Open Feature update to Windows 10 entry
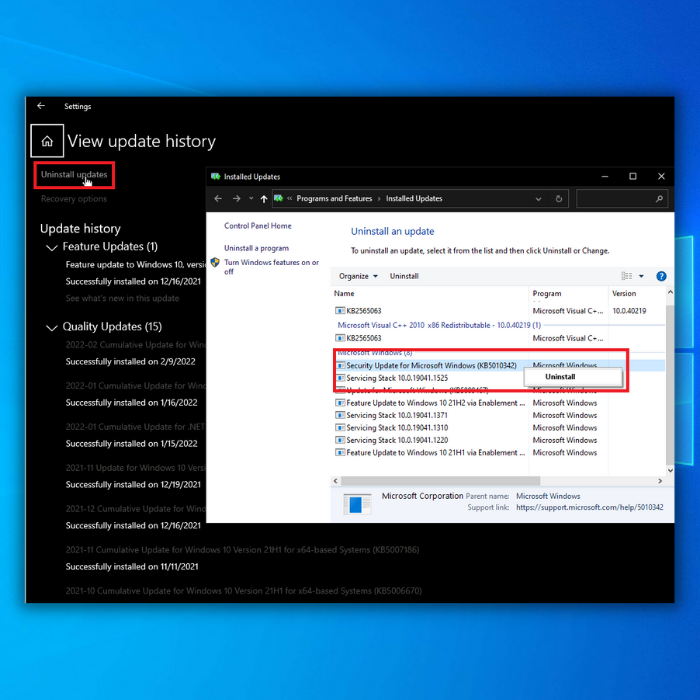The height and width of the screenshot is (700, 700). [x=136, y=265]
